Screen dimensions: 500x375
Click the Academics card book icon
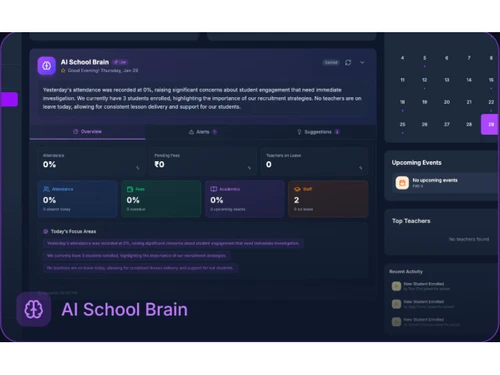(x=214, y=189)
